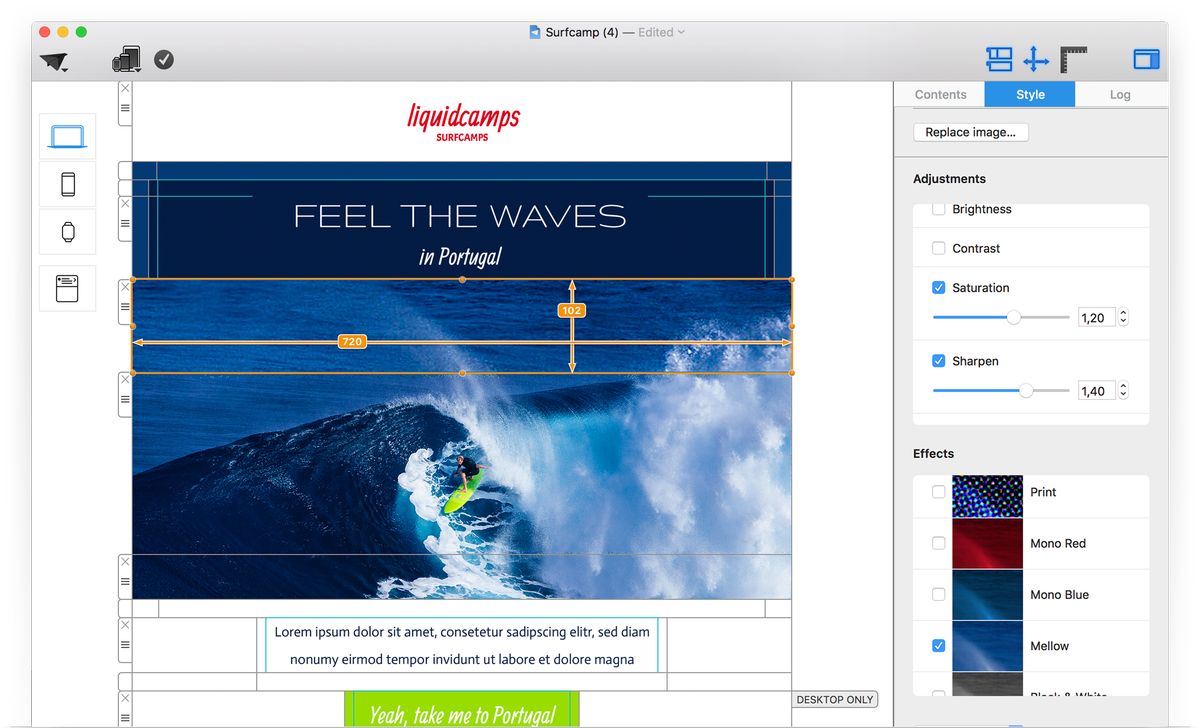The image size is (1200, 728).
Task: Enable the Brightness adjustment
Action: coord(938,209)
